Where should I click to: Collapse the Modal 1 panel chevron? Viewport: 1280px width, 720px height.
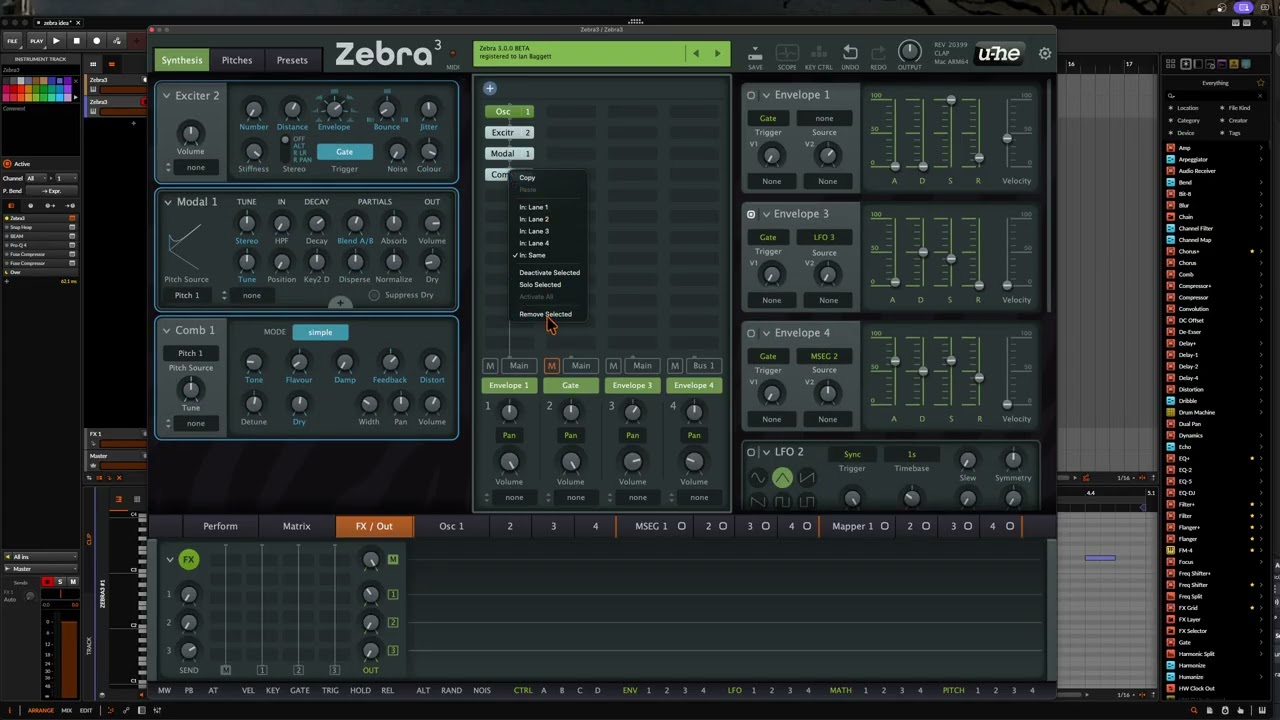[x=167, y=202]
